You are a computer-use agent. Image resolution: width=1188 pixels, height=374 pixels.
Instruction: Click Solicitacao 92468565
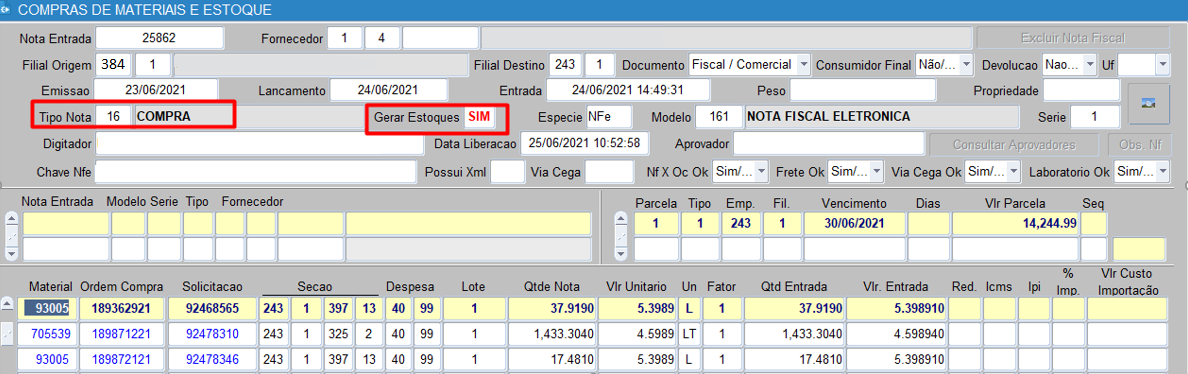tap(212, 308)
